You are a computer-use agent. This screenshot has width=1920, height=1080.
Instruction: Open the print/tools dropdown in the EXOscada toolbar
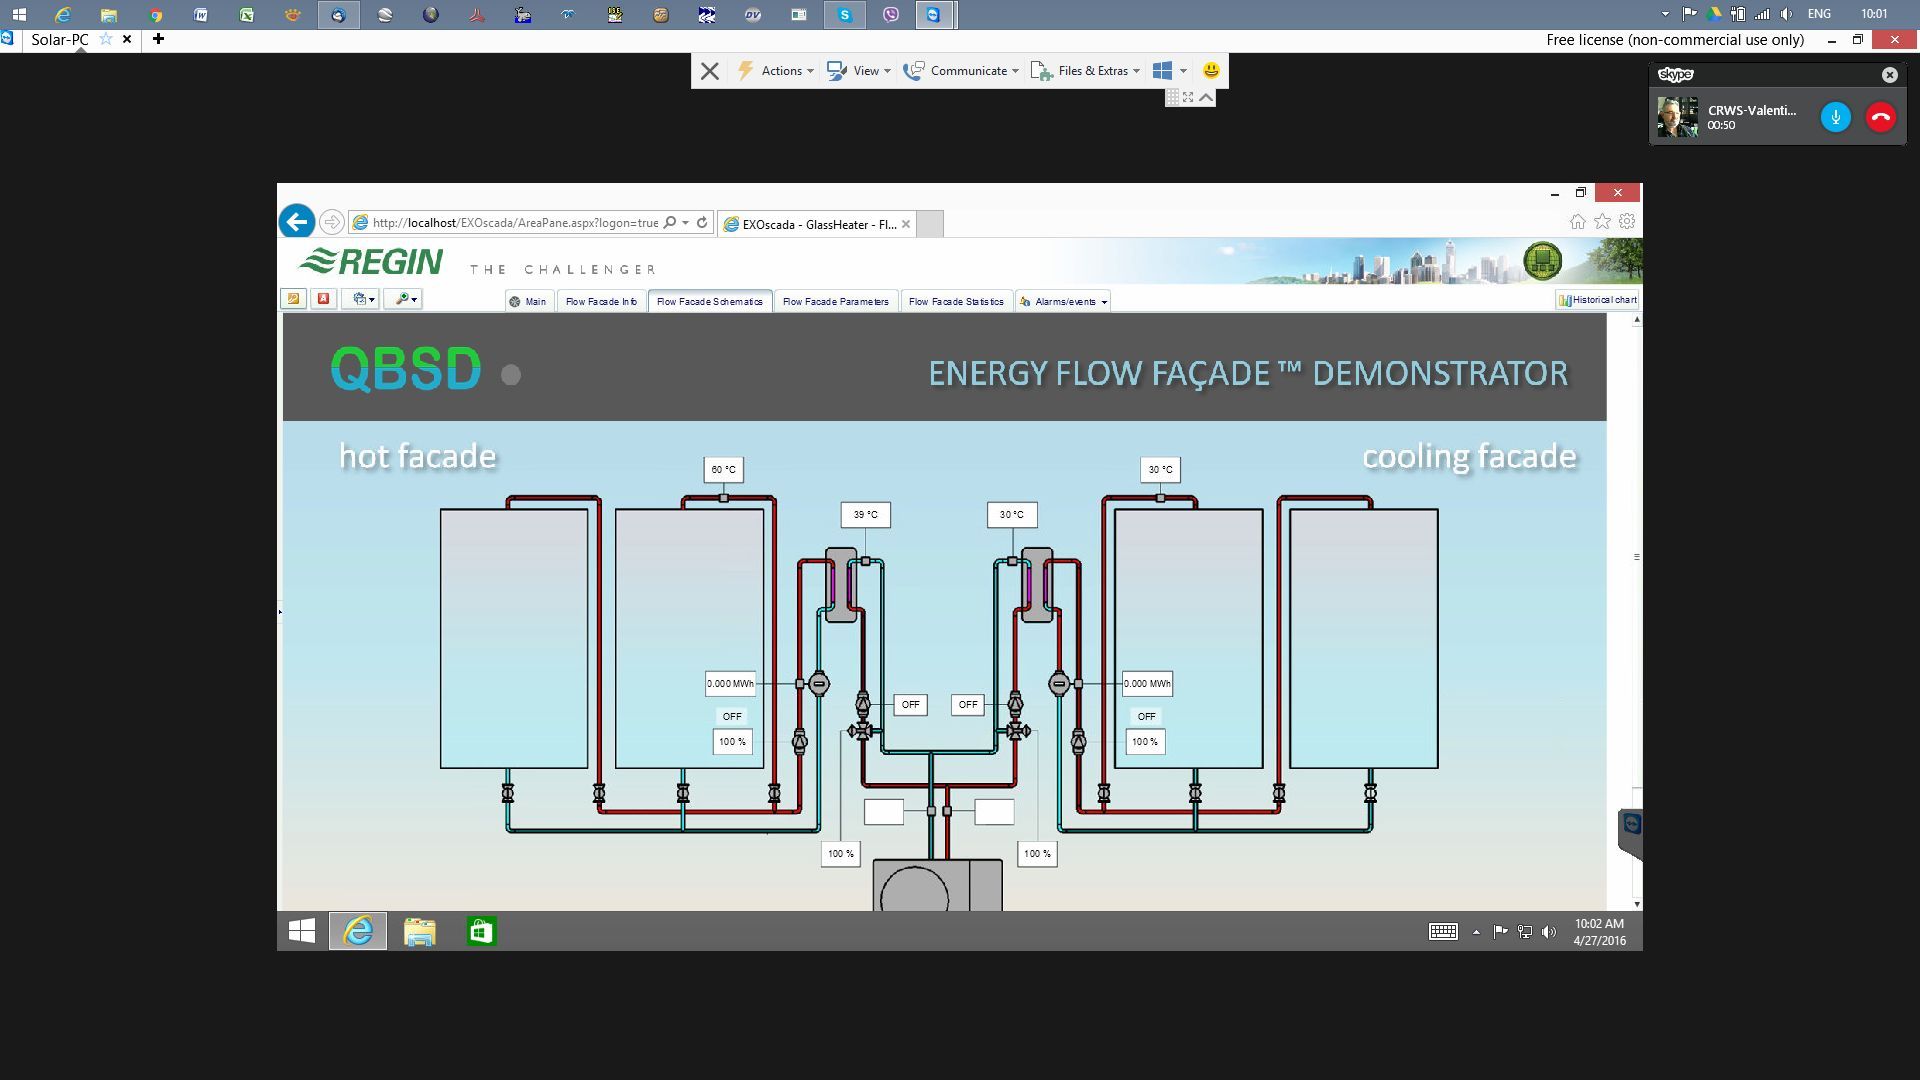(x=363, y=299)
